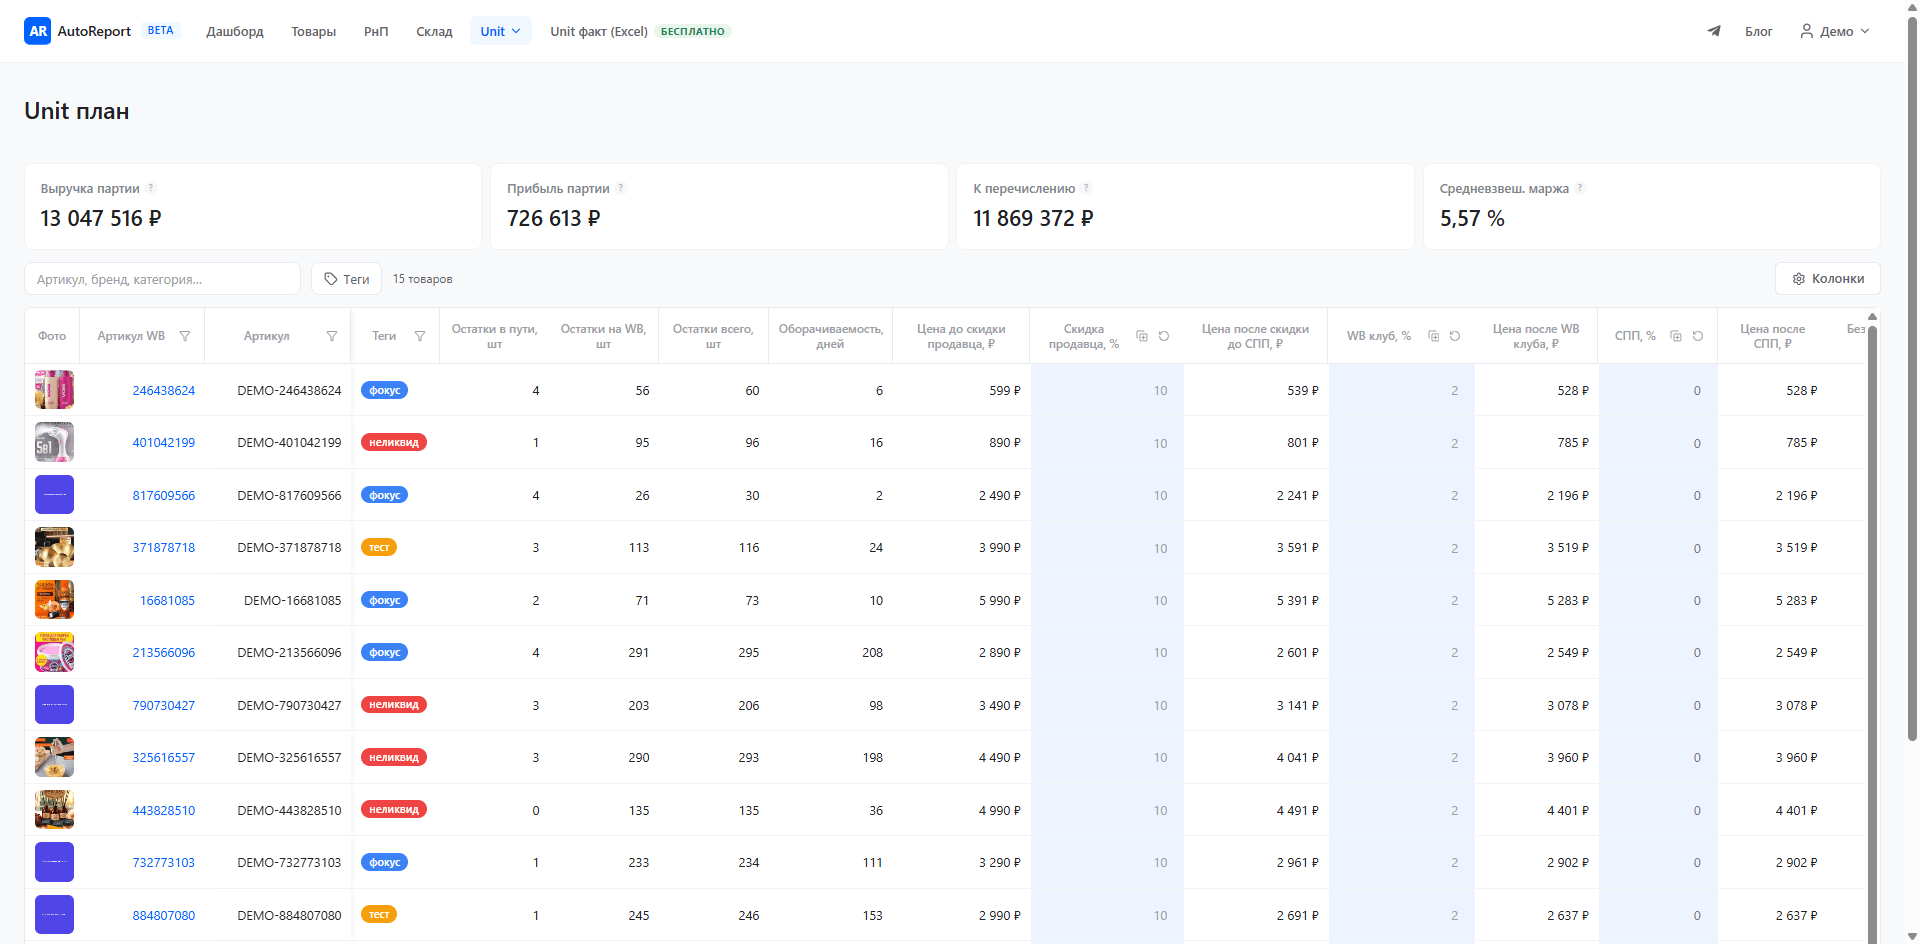
Task: Open the Теги filter dropdown button
Action: pyautogui.click(x=347, y=279)
